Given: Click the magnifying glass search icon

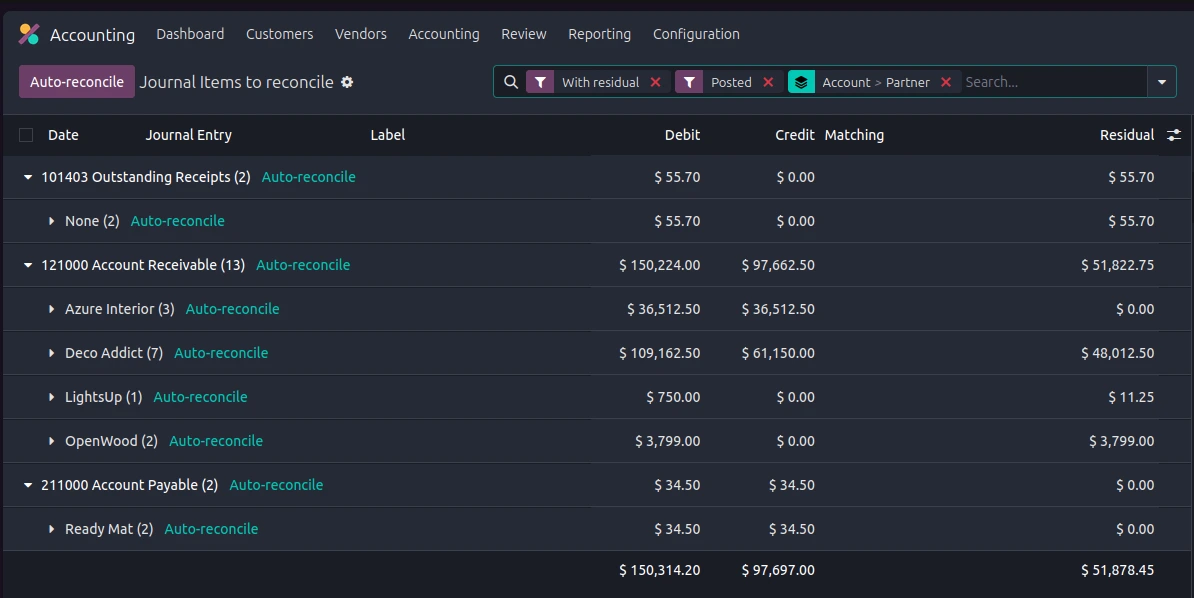Looking at the screenshot, I should click(510, 82).
